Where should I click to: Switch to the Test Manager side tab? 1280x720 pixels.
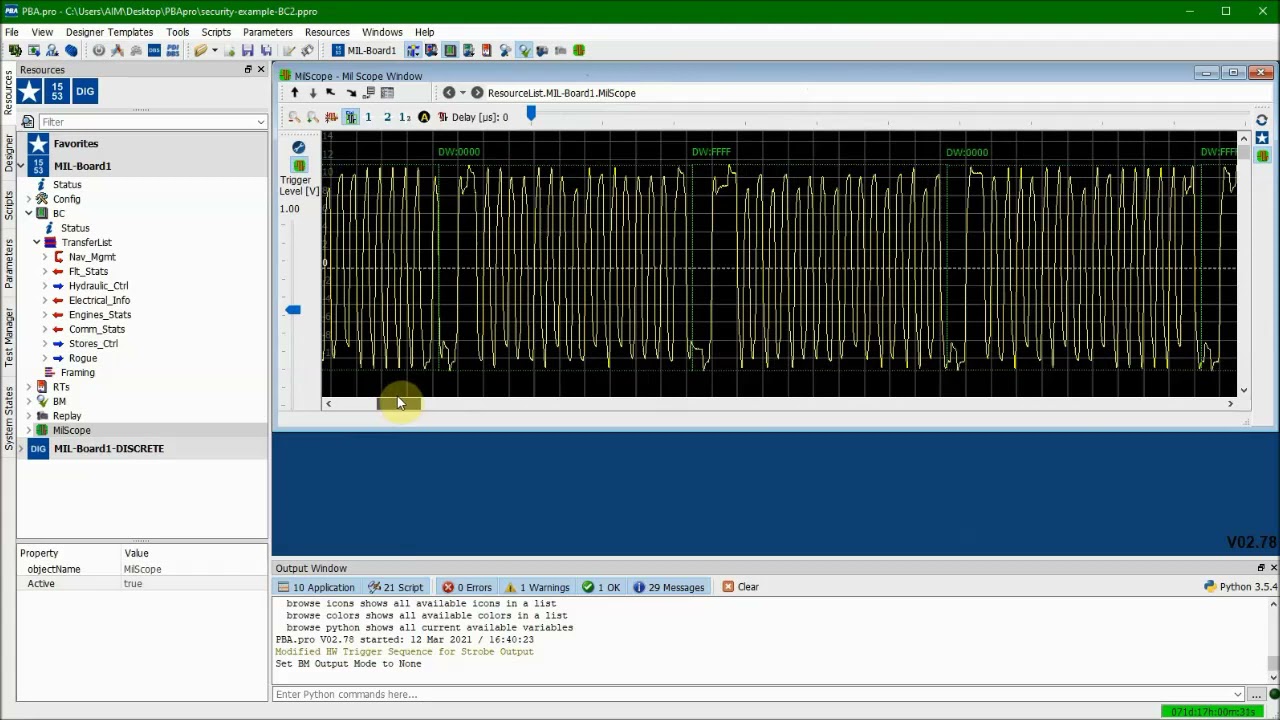[x=8, y=338]
